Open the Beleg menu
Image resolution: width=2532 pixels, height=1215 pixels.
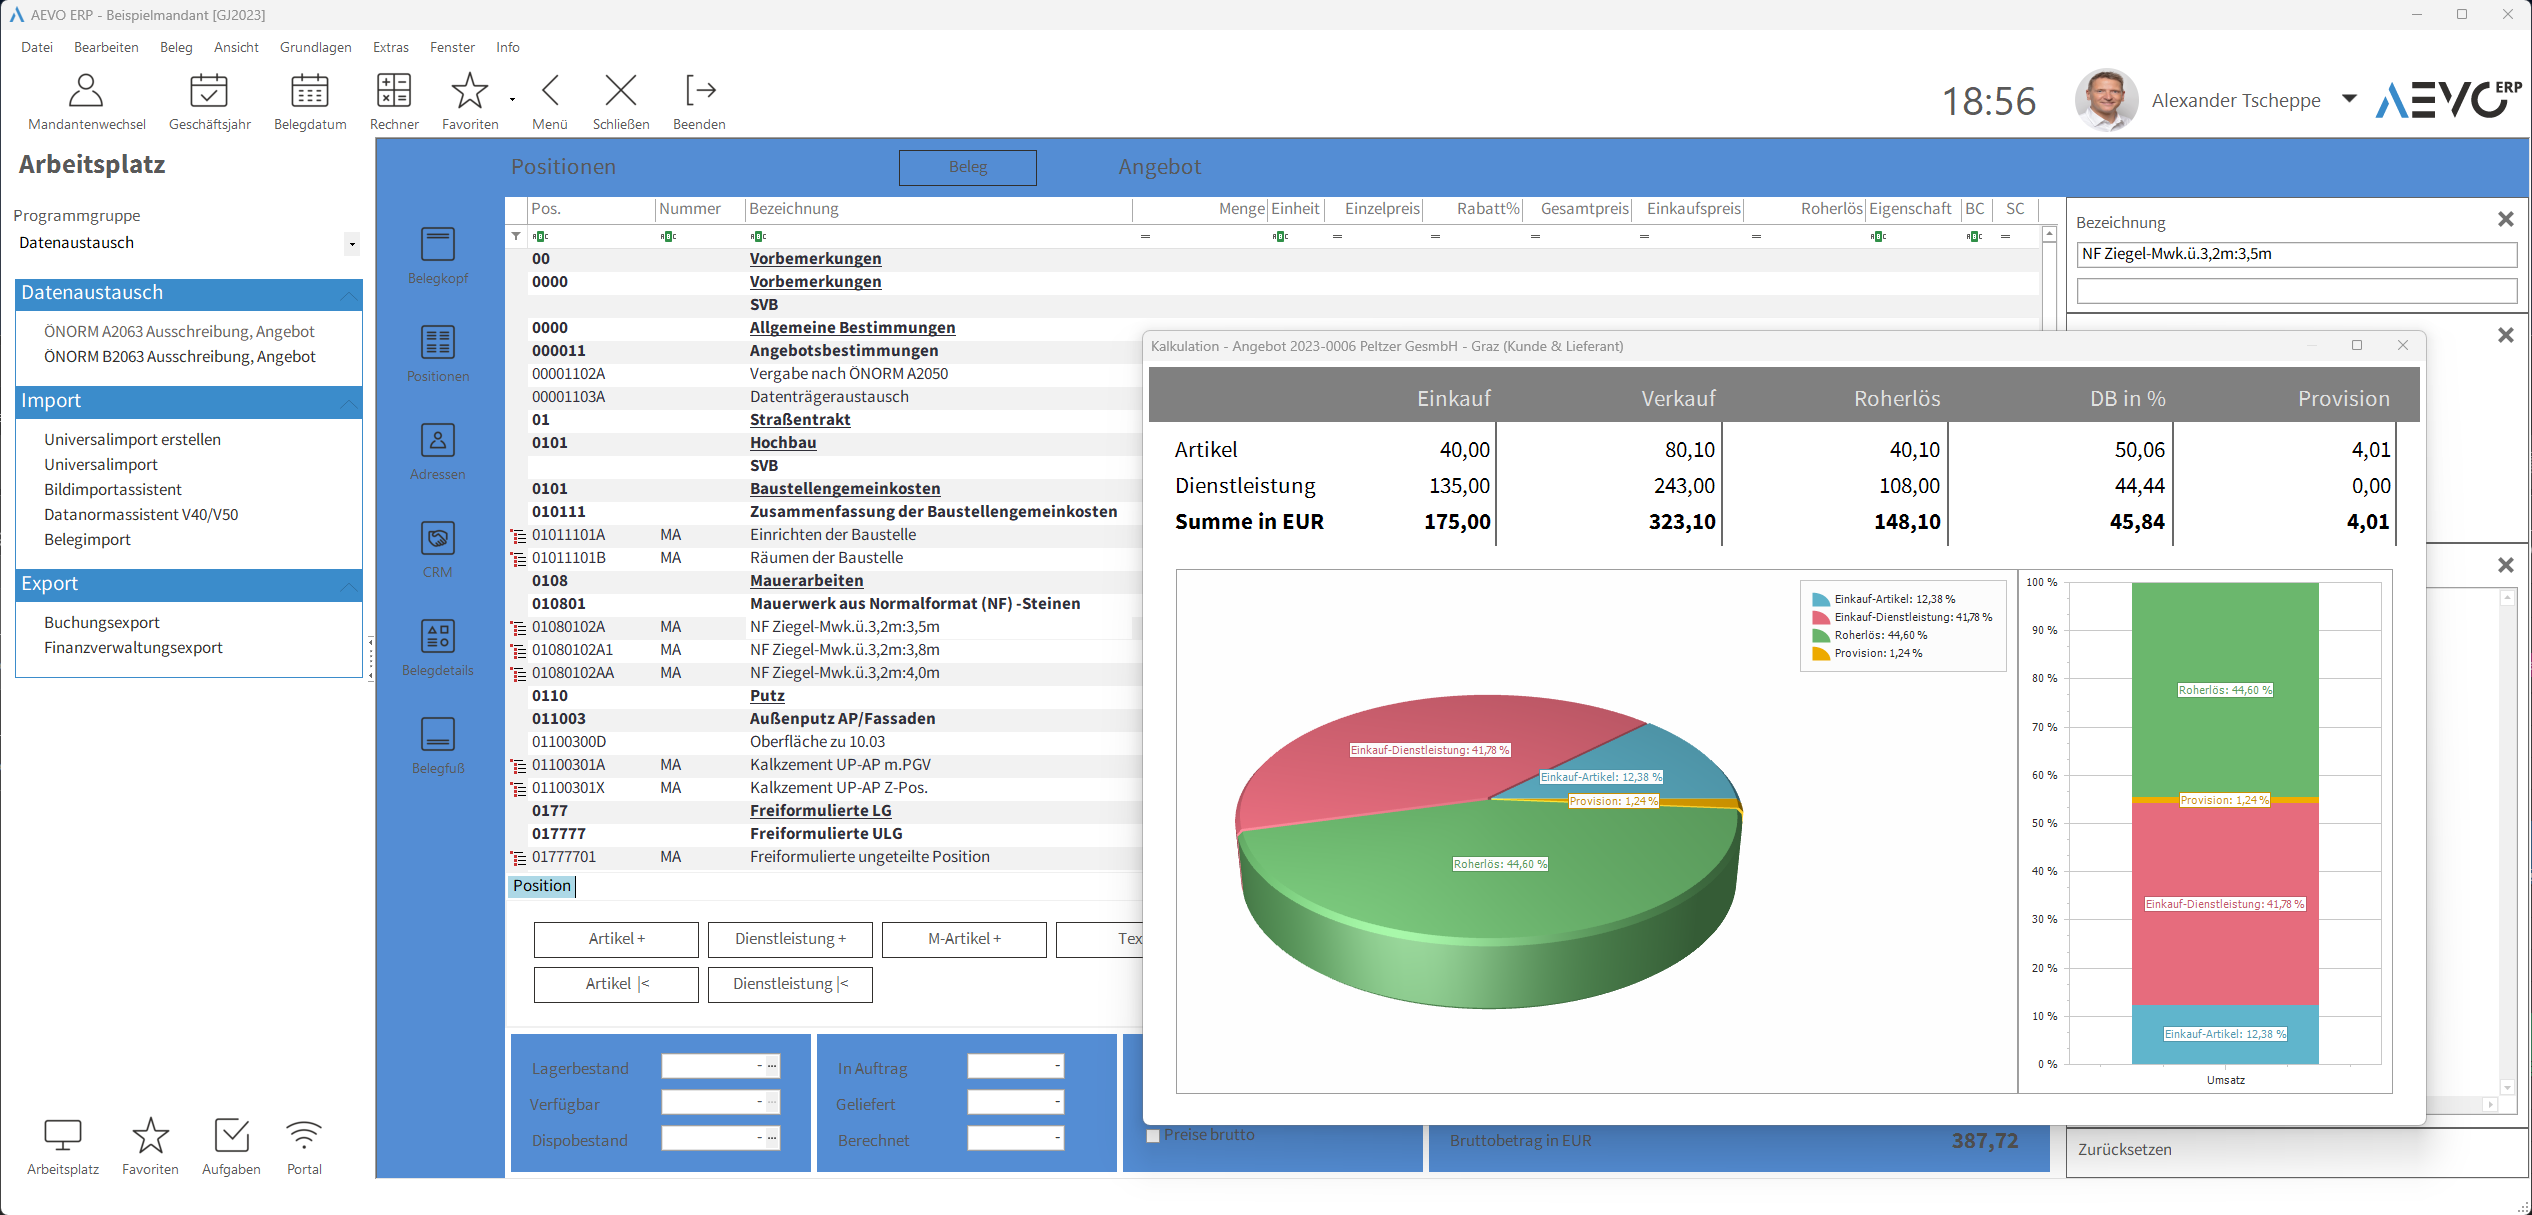coord(176,47)
